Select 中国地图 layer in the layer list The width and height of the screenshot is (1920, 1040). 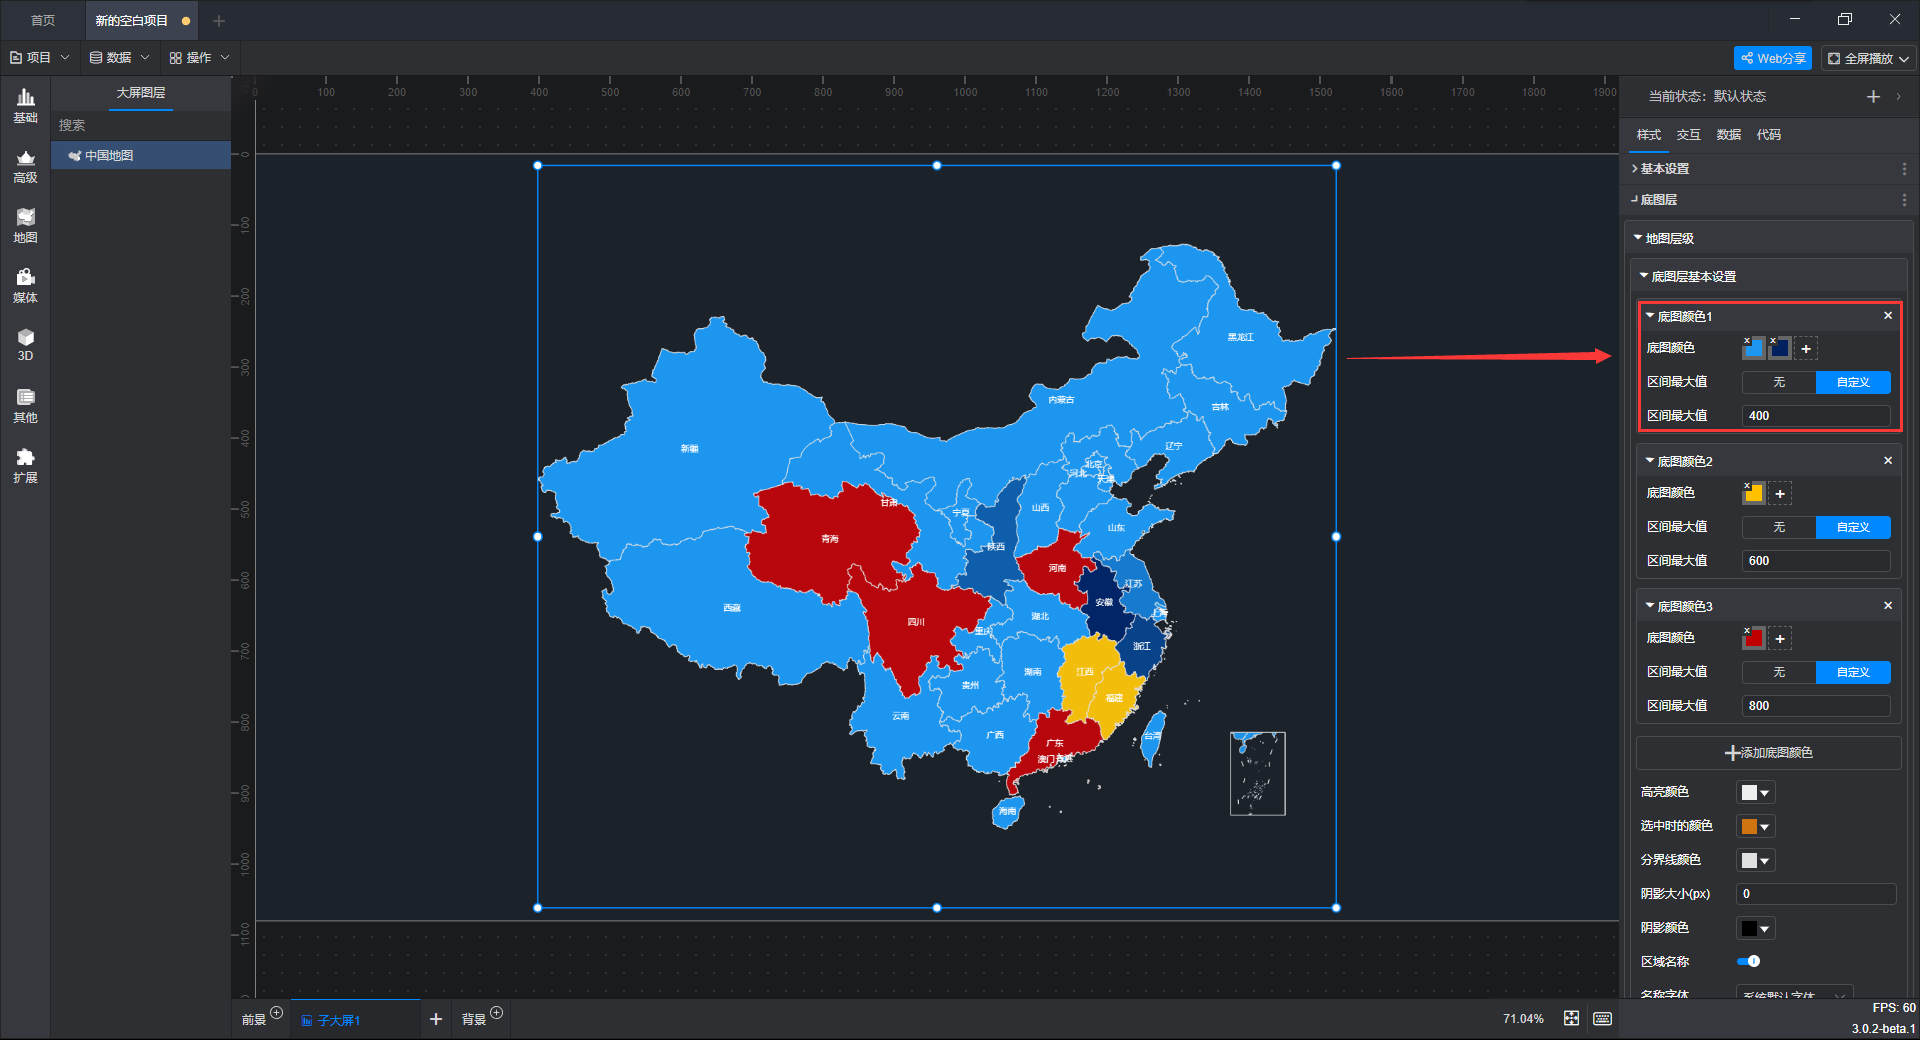click(141, 155)
